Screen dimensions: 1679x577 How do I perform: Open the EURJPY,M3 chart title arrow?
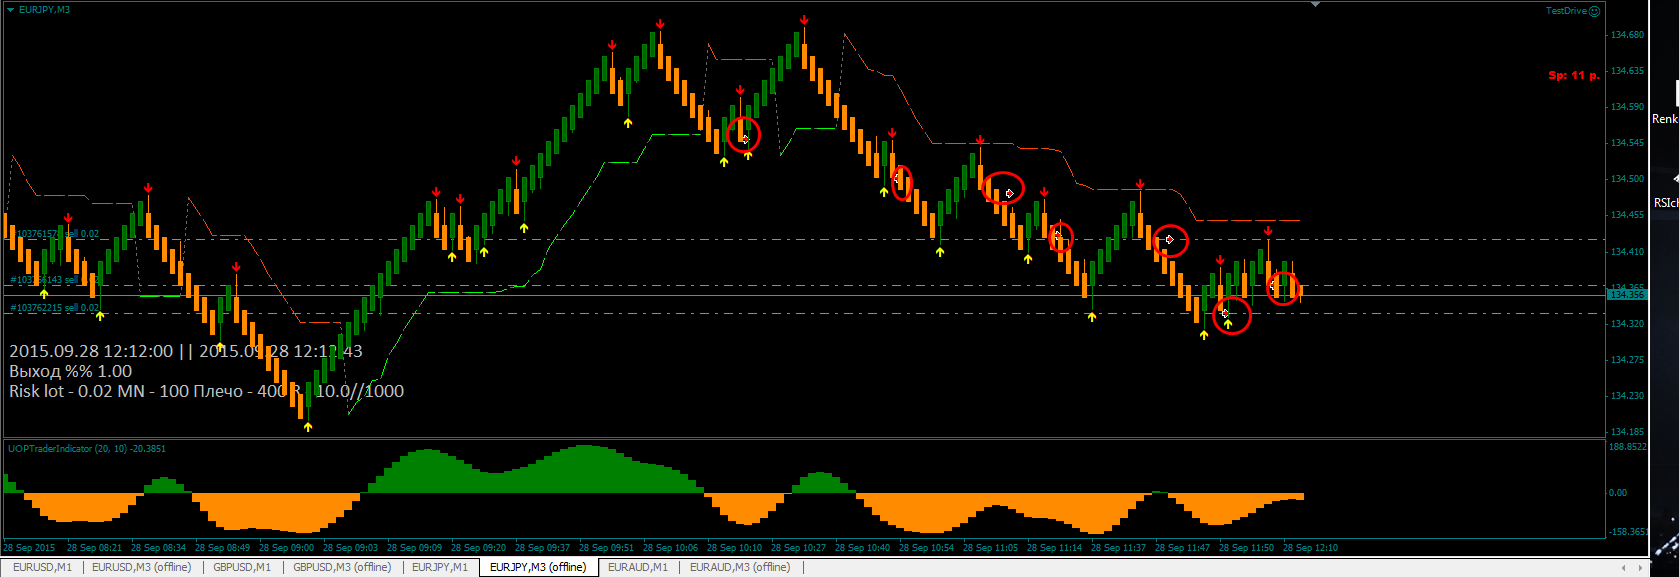pos(11,10)
